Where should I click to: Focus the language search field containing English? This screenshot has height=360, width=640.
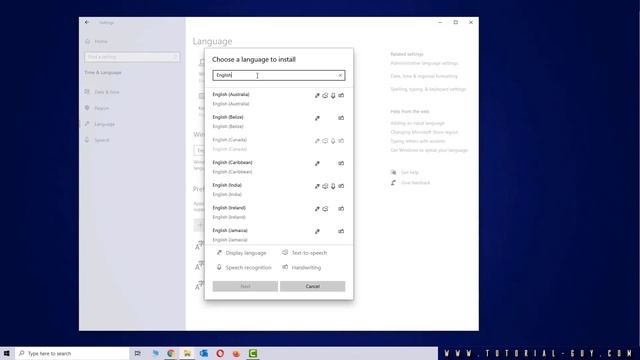click(279, 75)
